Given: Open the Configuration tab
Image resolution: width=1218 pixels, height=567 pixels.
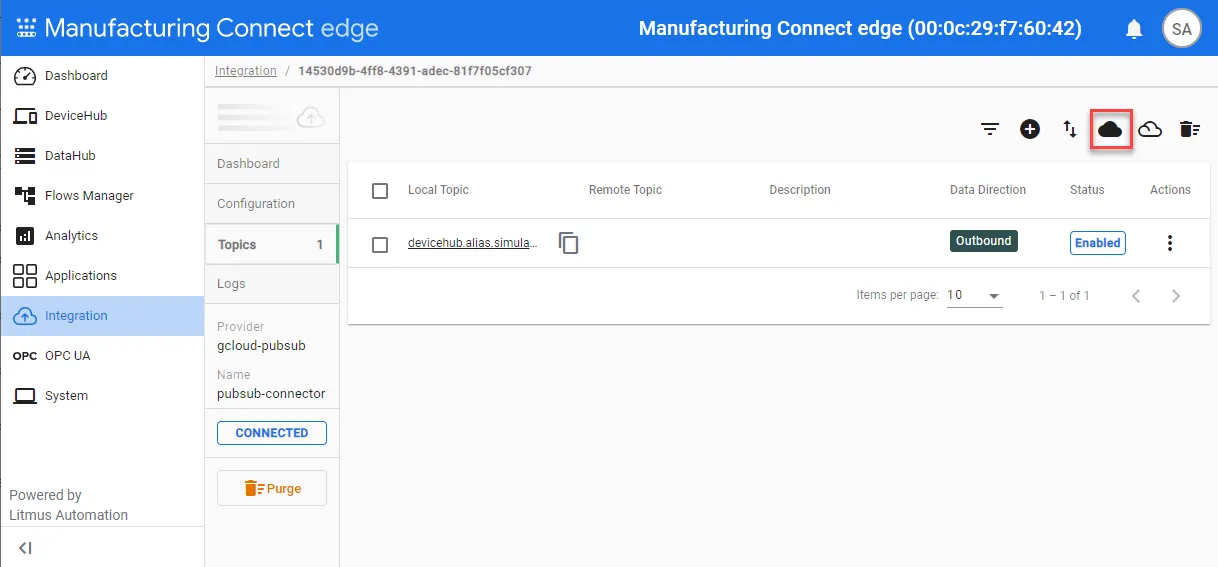Looking at the screenshot, I should tap(272, 204).
